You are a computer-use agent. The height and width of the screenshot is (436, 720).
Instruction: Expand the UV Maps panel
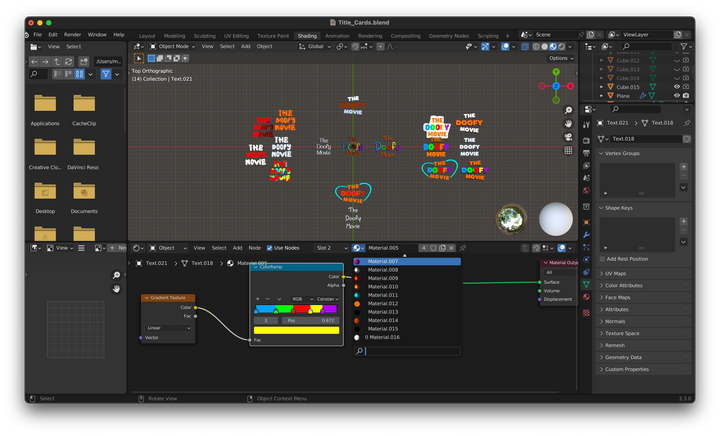click(x=644, y=273)
